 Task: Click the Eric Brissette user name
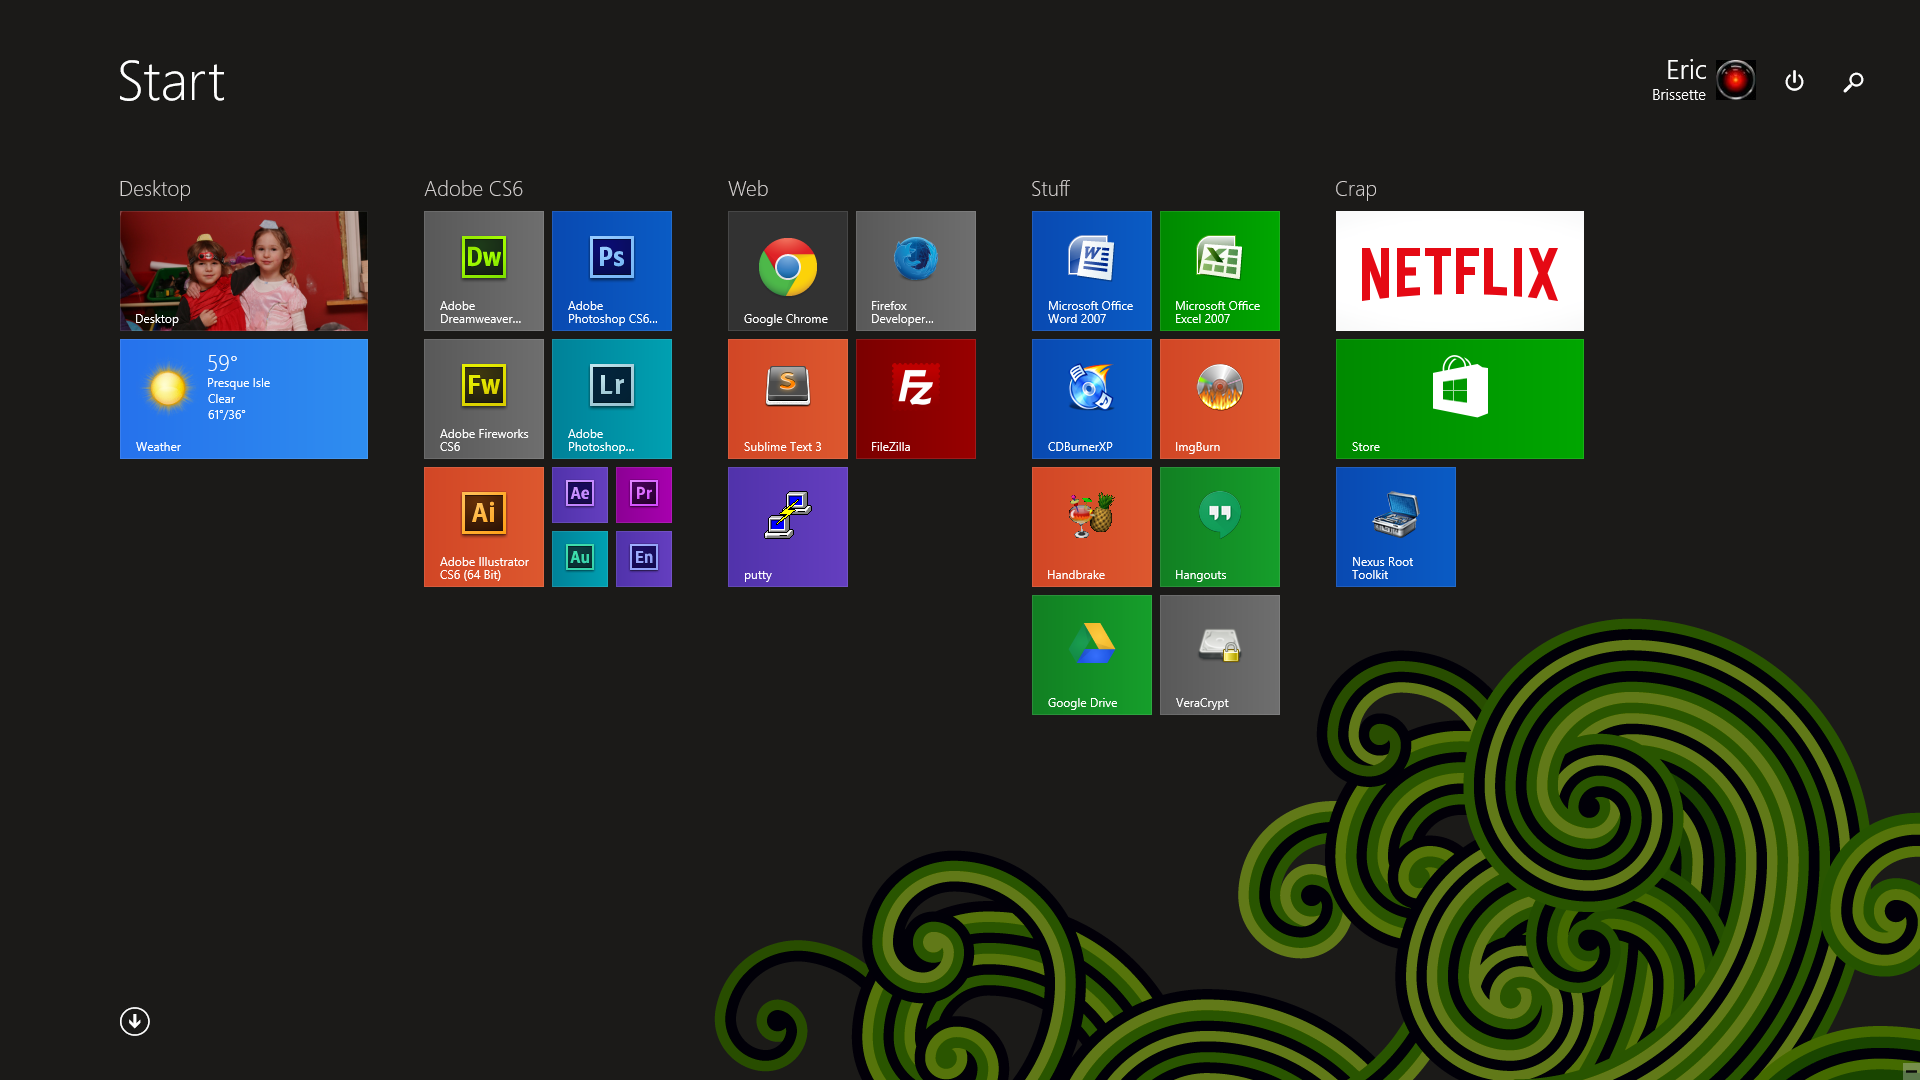click(1679, 80)
